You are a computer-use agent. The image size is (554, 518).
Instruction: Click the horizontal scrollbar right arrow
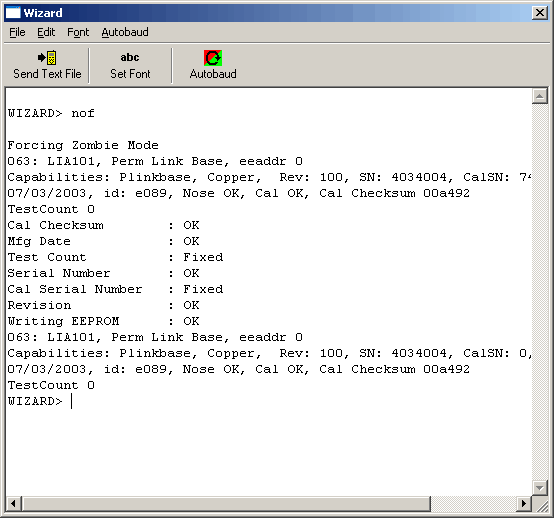pos(524,503)
